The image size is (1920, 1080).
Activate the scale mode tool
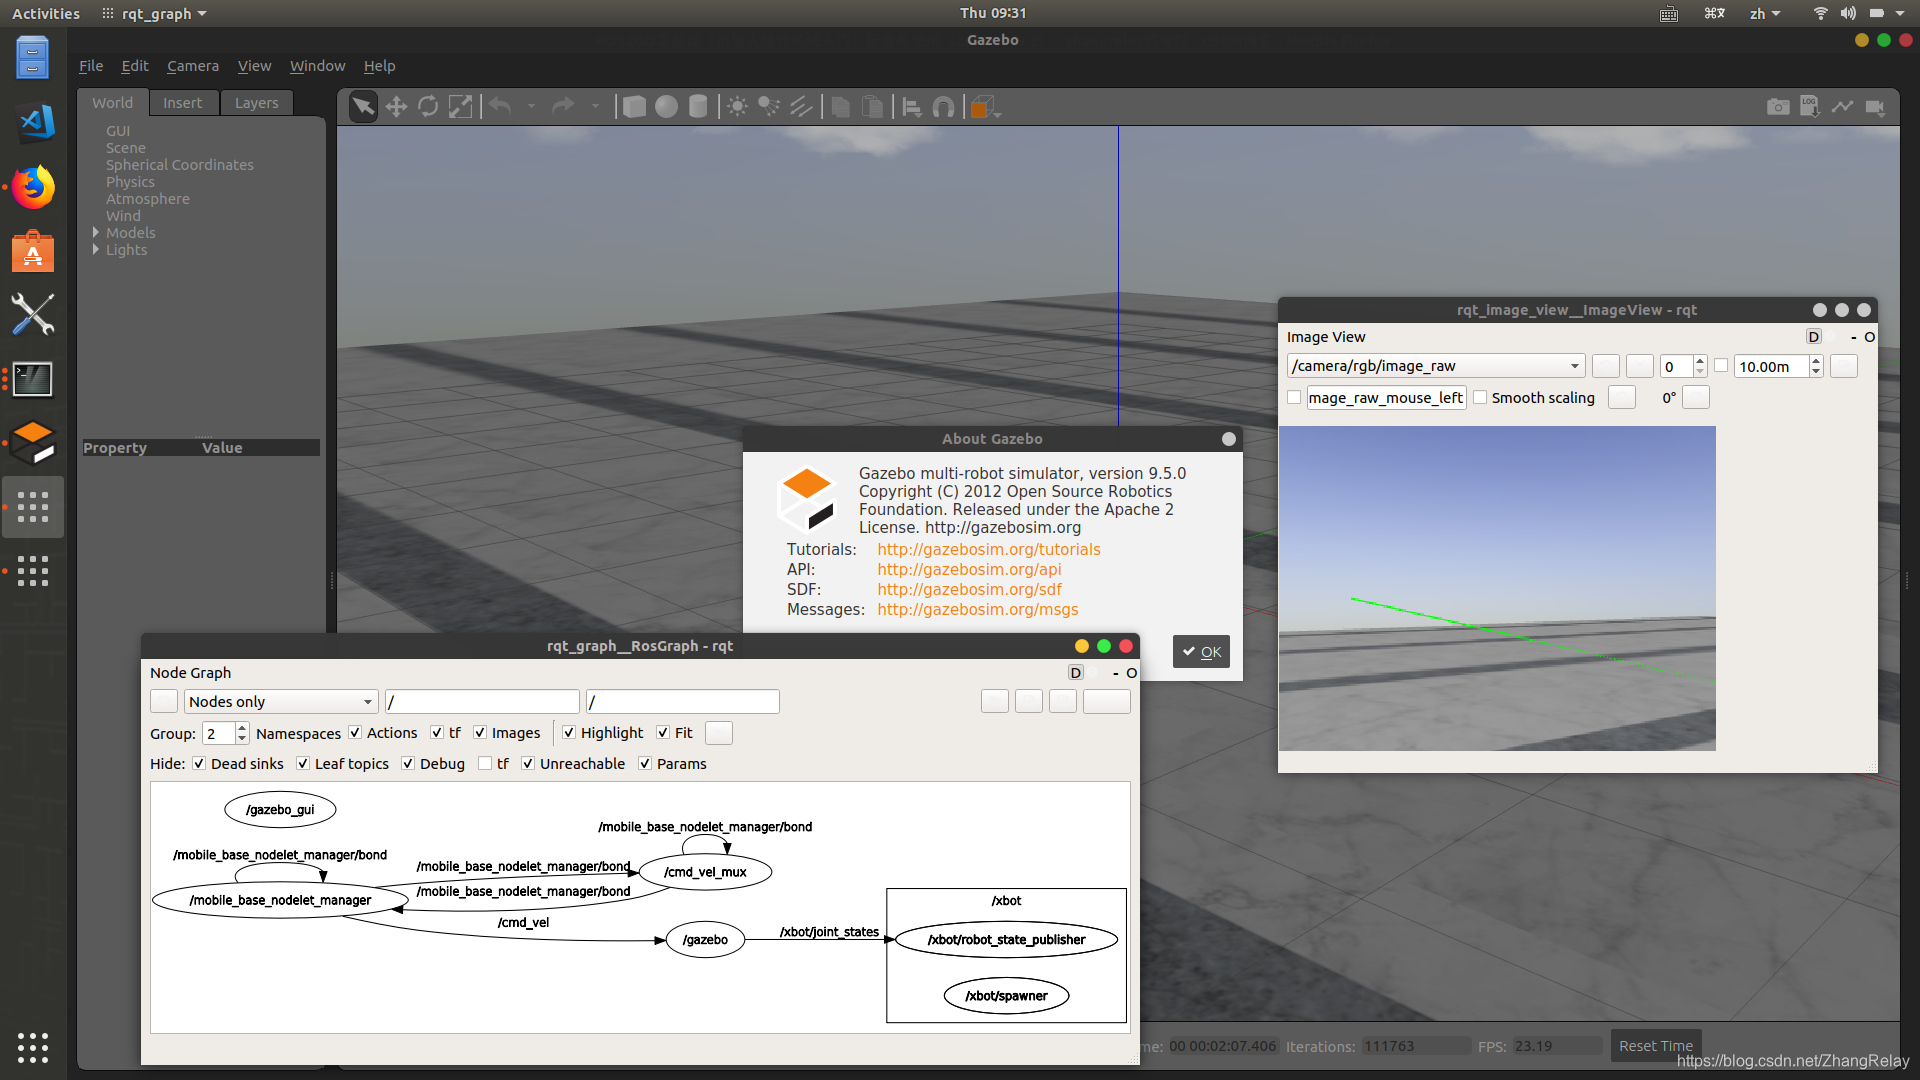[460, 107]
